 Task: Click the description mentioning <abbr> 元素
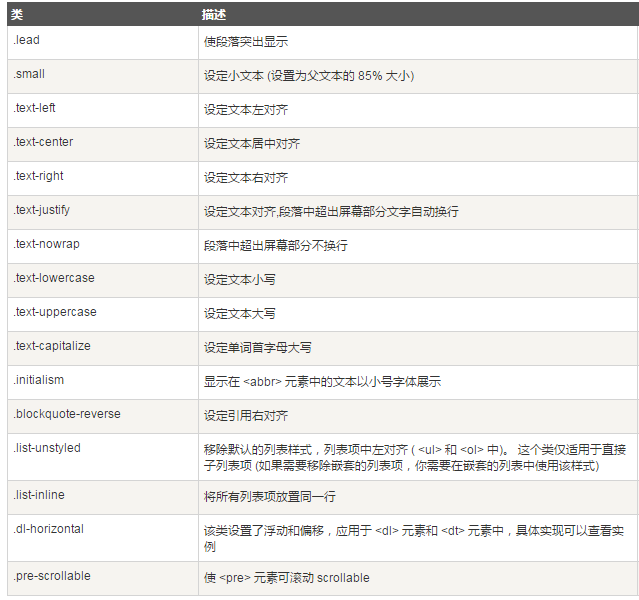(322, 382)
